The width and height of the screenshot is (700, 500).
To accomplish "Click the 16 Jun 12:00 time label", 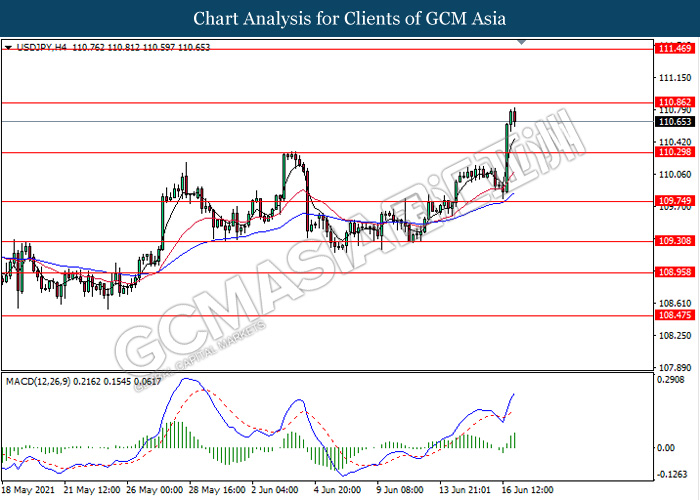I will pyautogui.click(x=528, y=490).
